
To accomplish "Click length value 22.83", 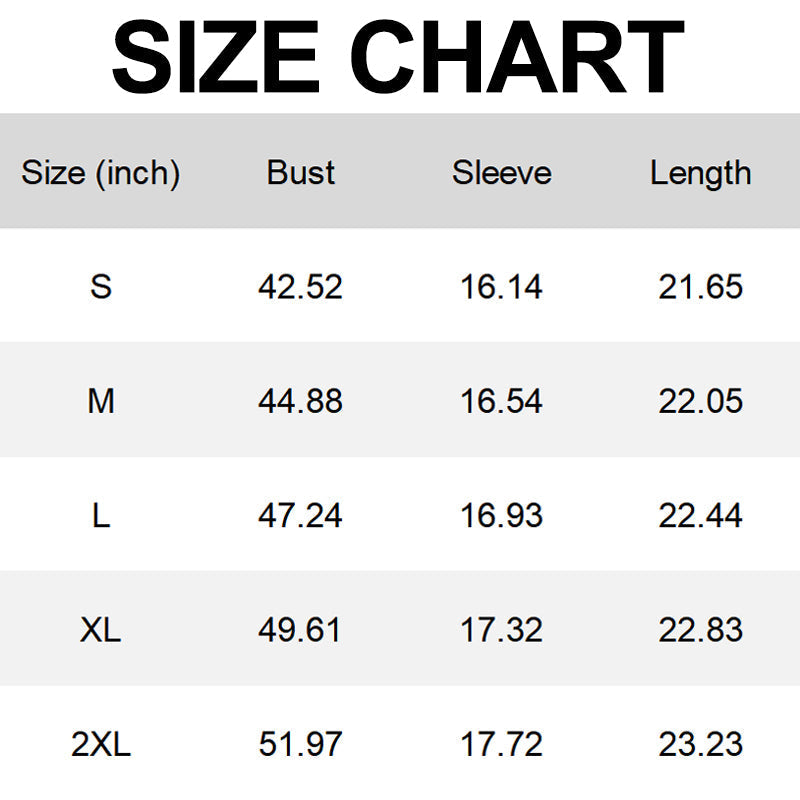I will pyautogui.click(x=700, y=630).
